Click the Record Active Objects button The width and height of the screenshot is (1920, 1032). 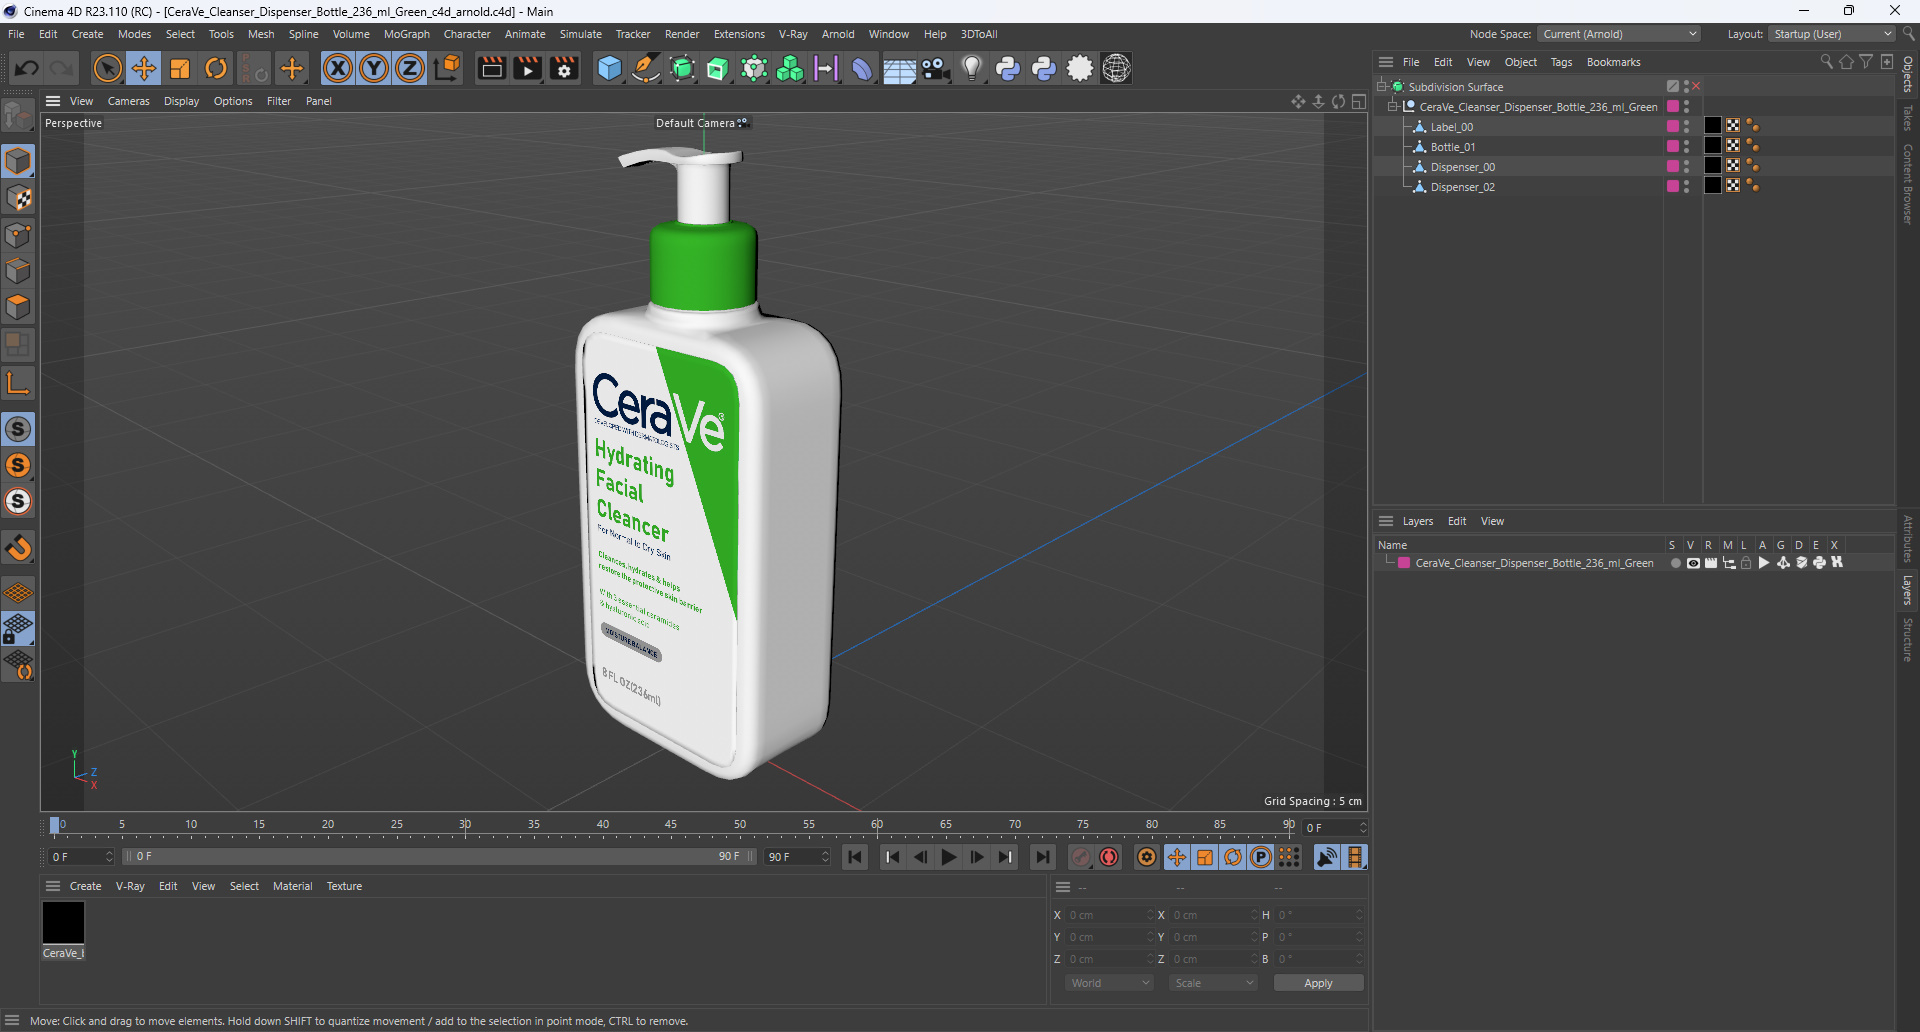click(1081, 857)
